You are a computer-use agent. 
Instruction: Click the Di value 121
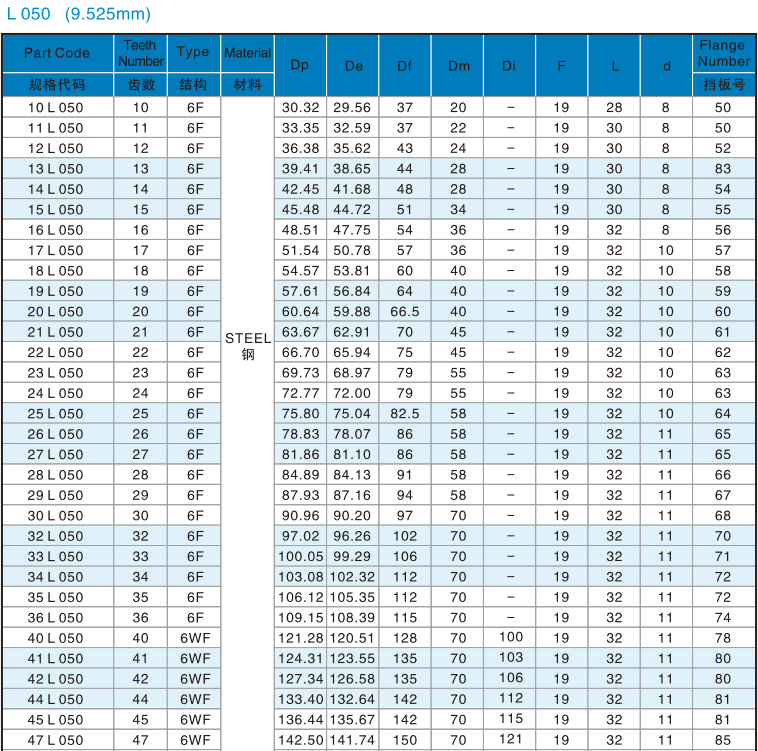pos(510,739)
